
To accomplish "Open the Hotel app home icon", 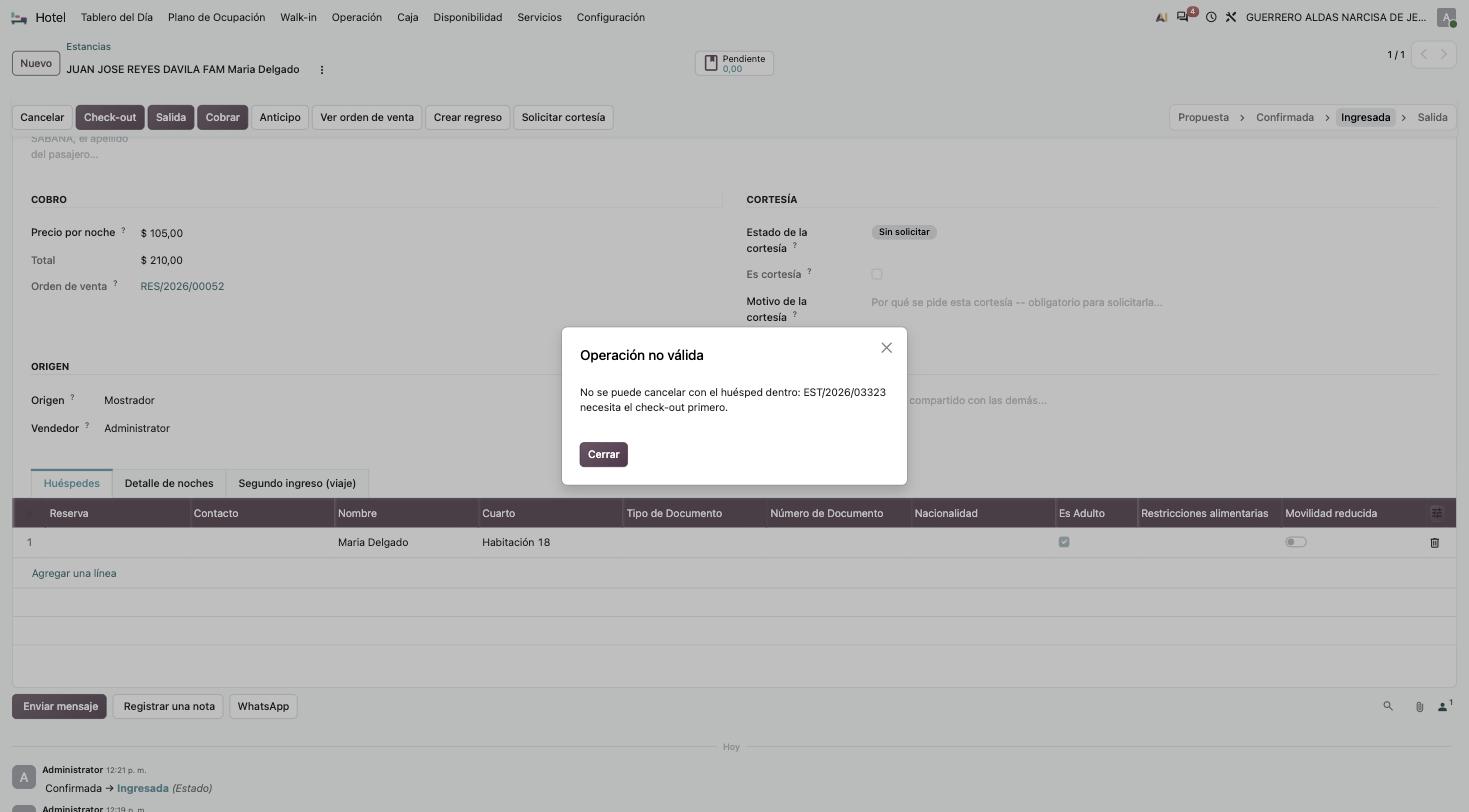I will click(x=19, y=17).
